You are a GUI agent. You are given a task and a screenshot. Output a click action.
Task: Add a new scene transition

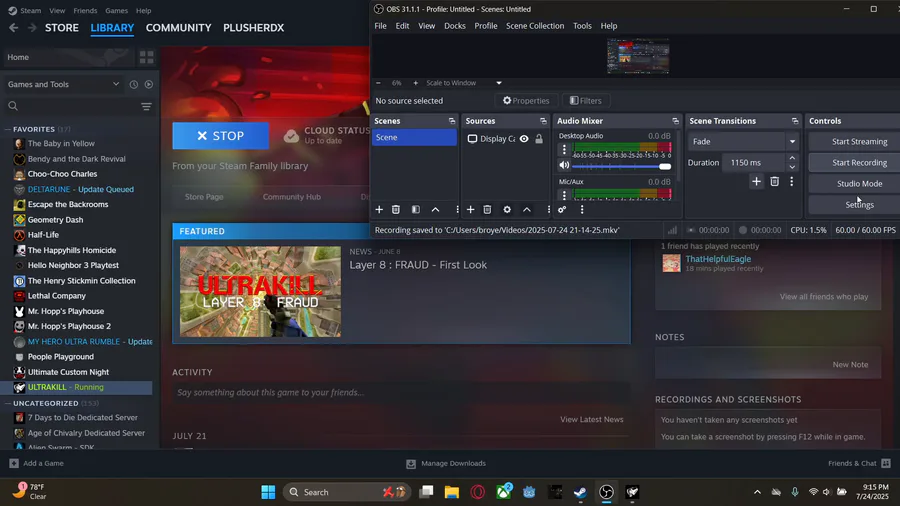coord(756,181)
